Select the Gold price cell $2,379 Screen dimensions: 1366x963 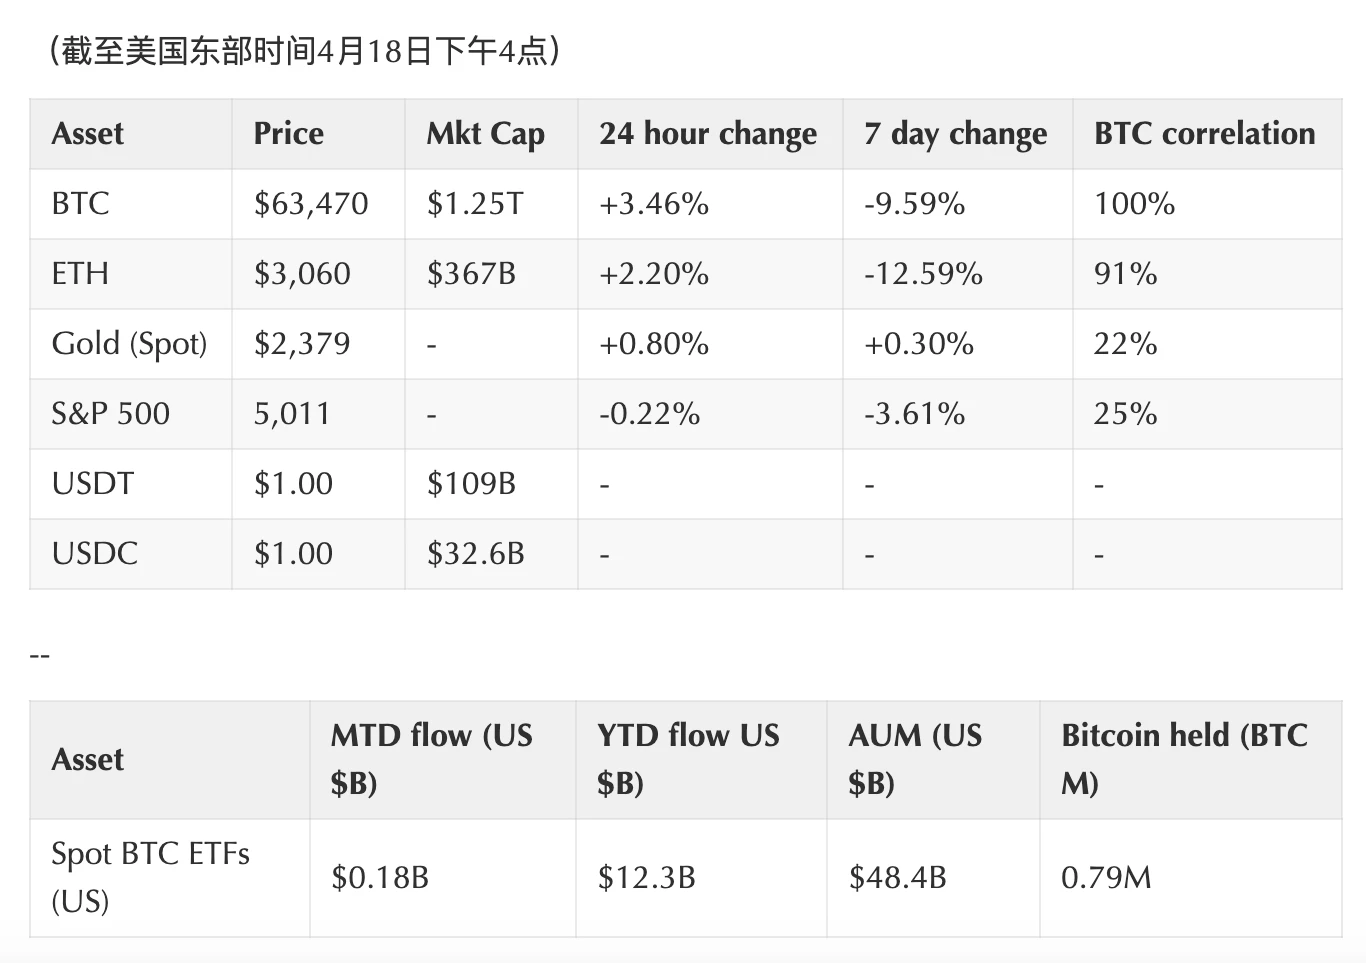coord(302,344)
